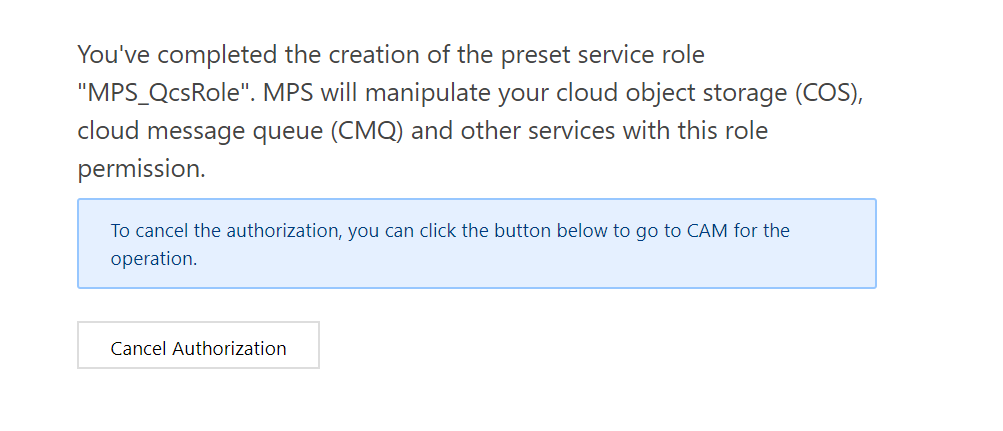Click the "MPS_QcsRole" role name text
The width and height of the screenshot is (1003, 431).
pyautogui.click(x=167, y=93)
